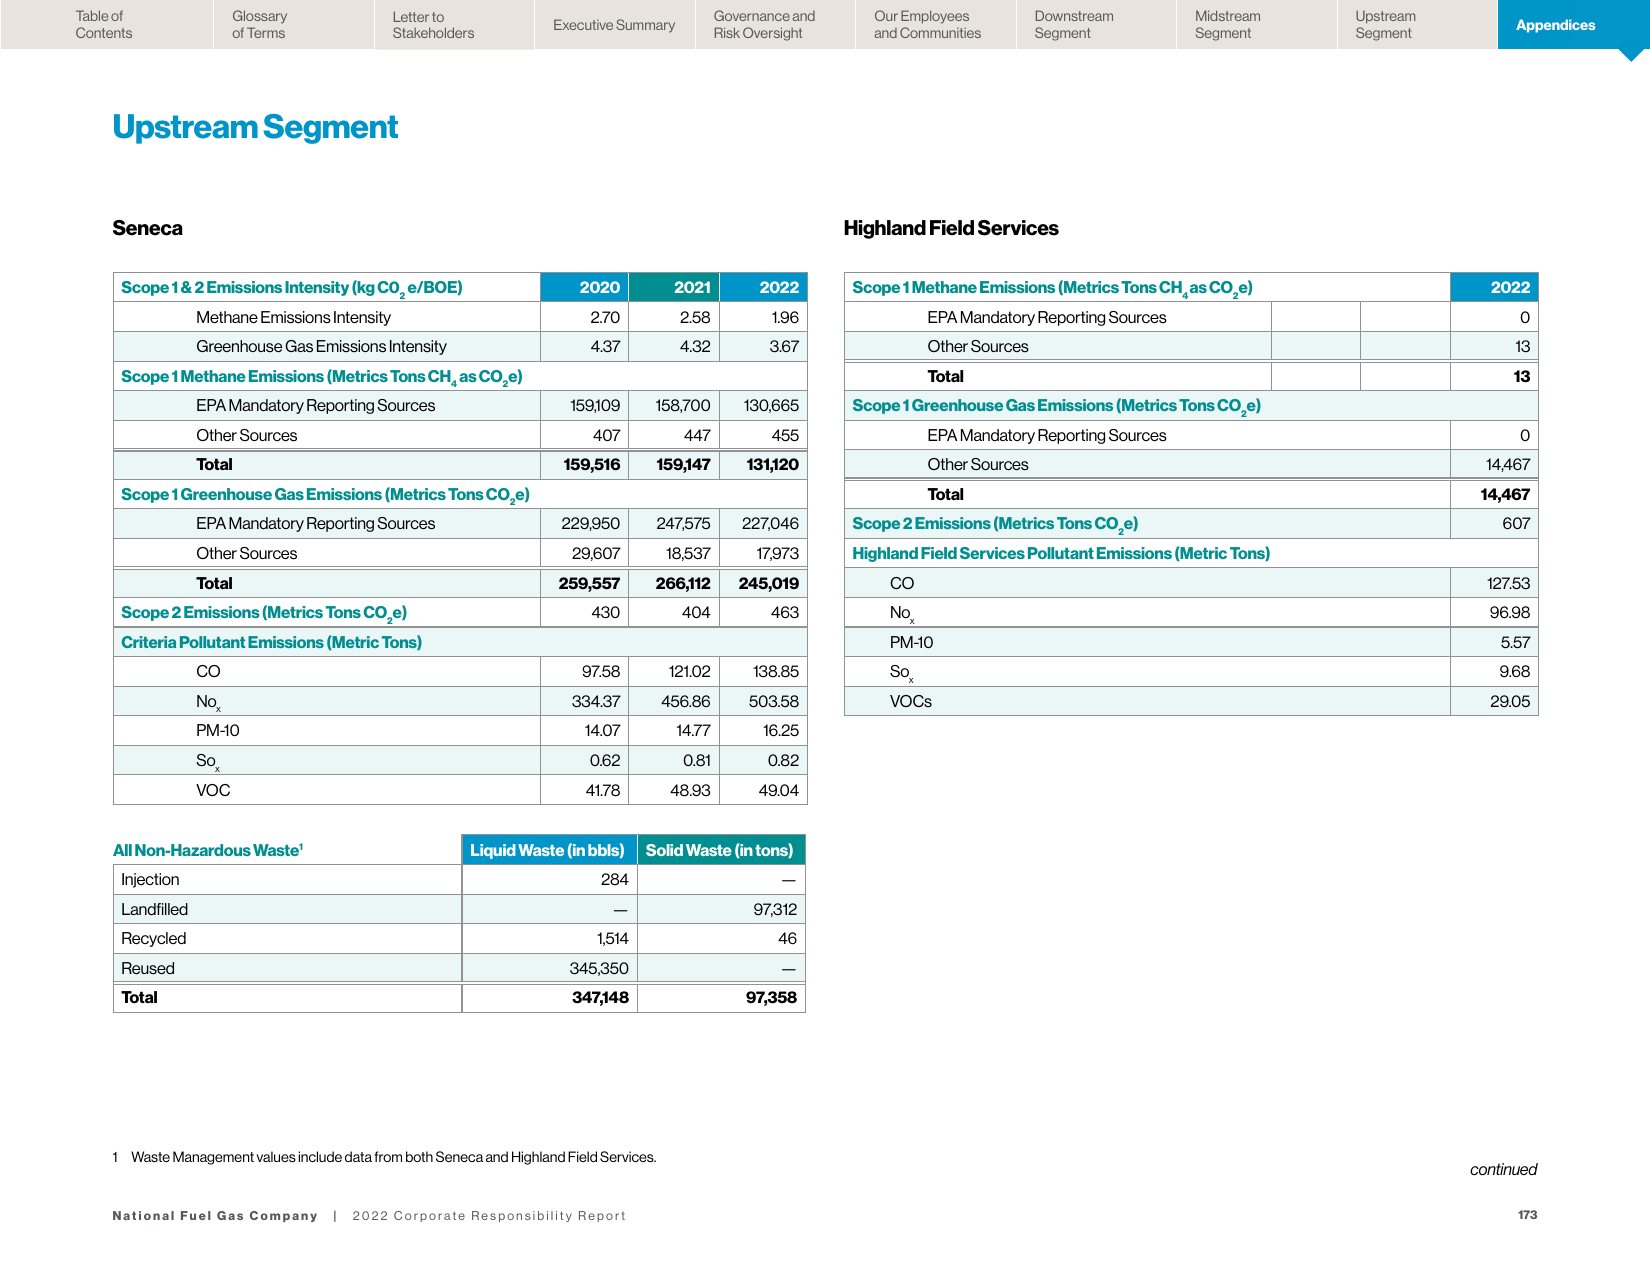Click the Landfilled solid waste value 97,312

(x=775, y=909)
